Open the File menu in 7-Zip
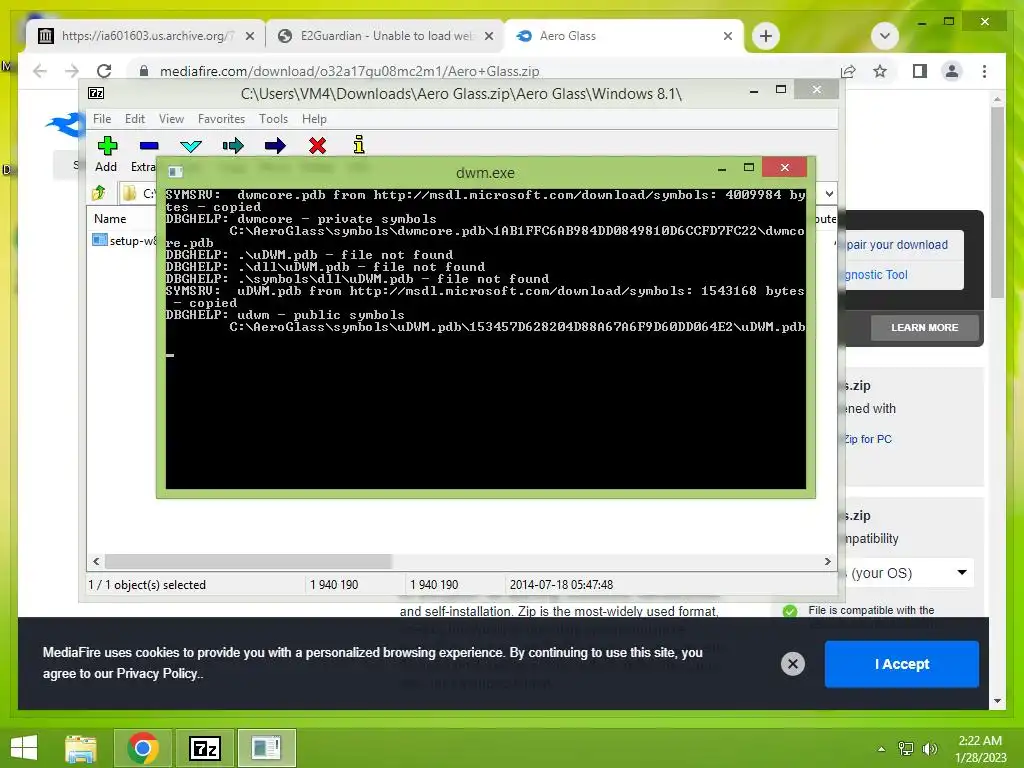1024x768 pixels. coord(102,119)
